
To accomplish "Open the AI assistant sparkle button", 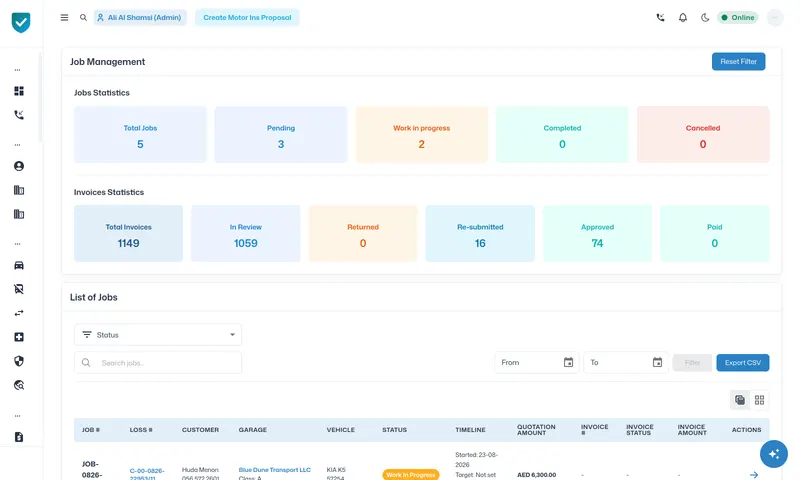I will (x=773, y=453).
